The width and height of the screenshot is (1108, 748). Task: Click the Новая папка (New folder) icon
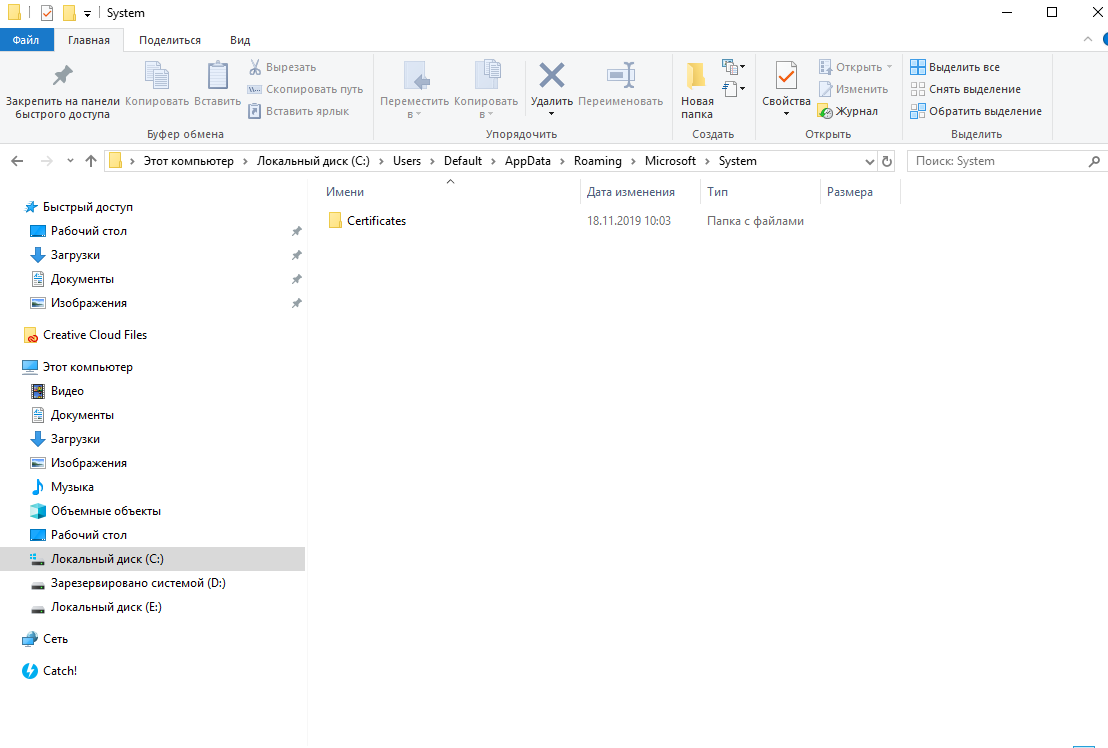(697, 77)
